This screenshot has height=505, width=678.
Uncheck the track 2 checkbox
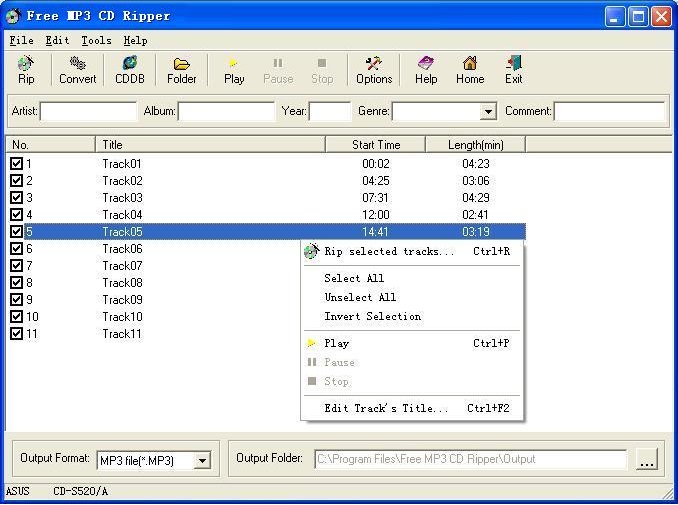click(x=16, y=180)
